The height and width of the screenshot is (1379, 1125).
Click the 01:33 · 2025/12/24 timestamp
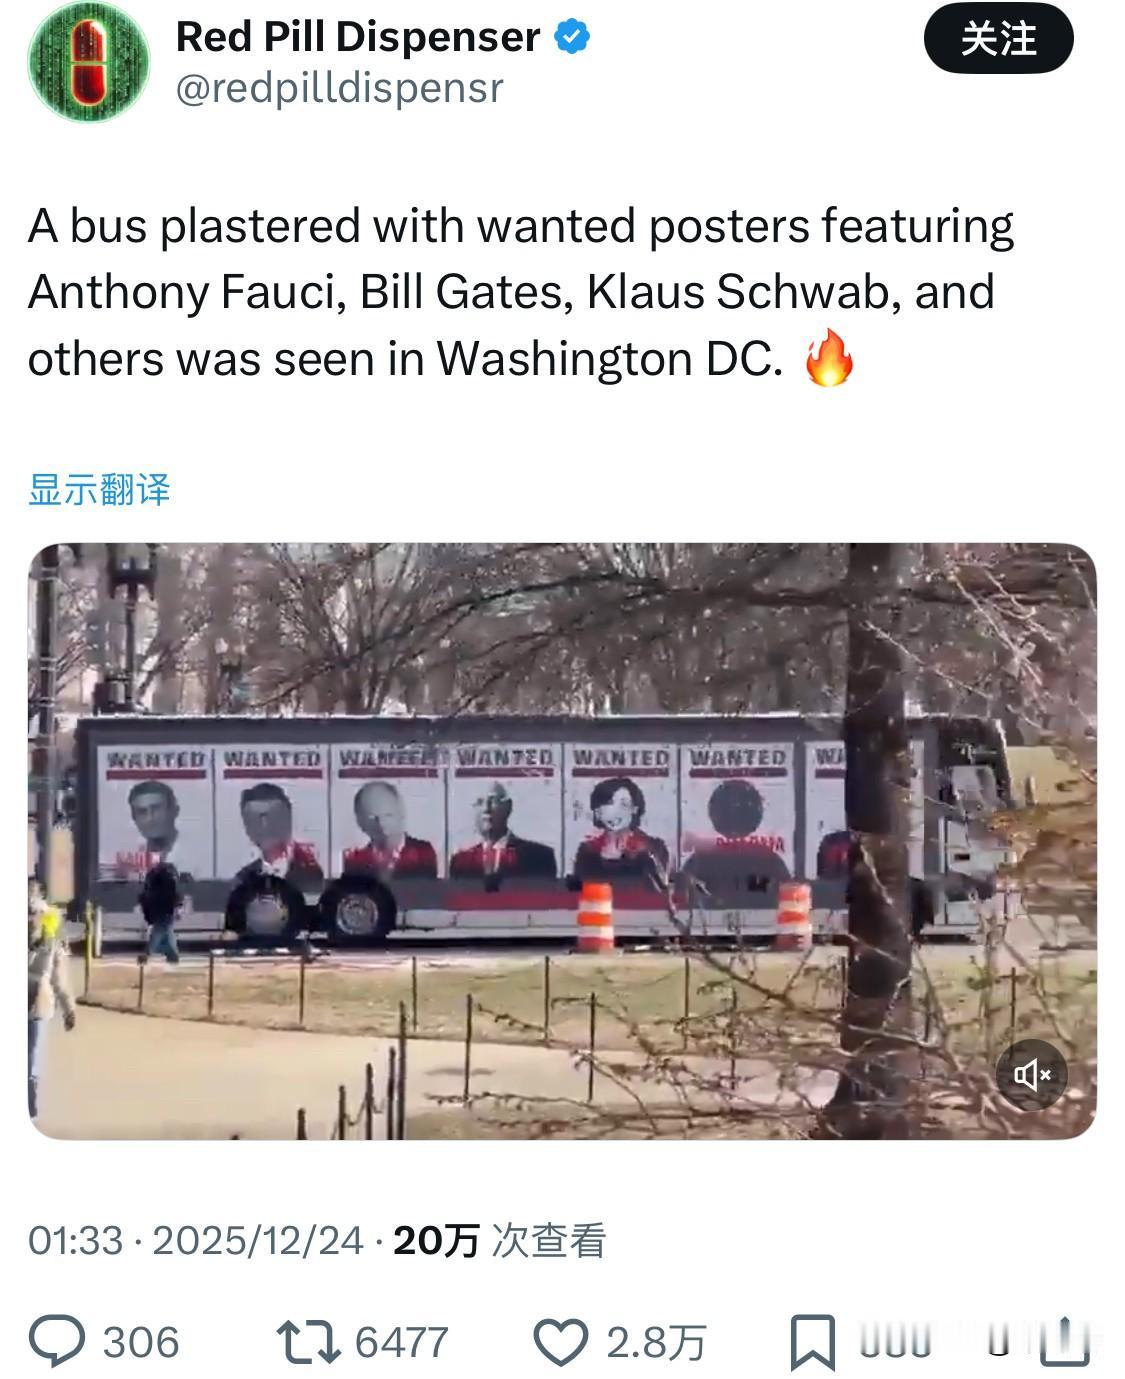[x=195, y=1240]
